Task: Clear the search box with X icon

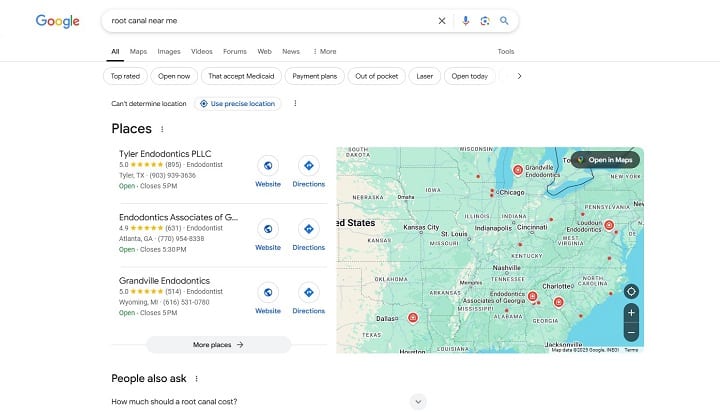Action: [x=442, y=21]
